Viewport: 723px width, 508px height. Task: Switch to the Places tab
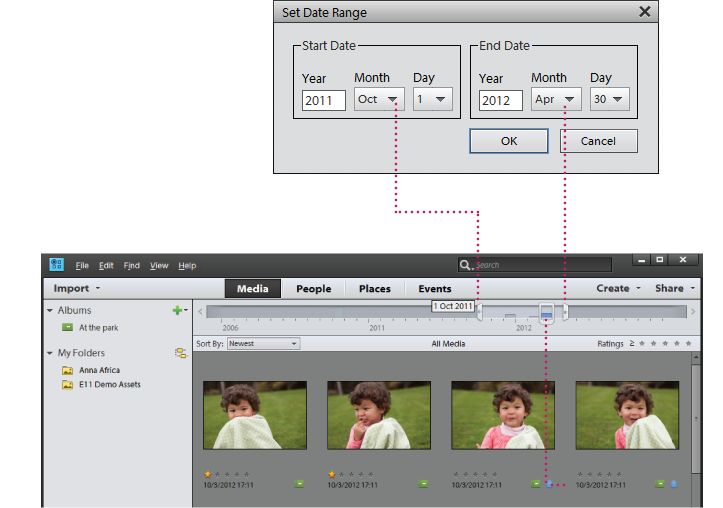coord(374,289)
